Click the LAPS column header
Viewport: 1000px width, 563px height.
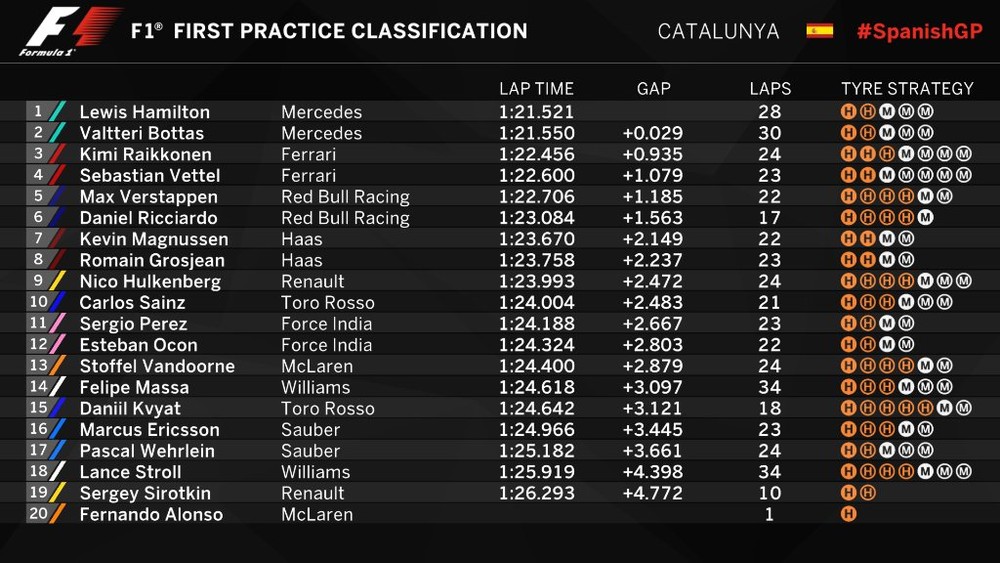point(770,89)
